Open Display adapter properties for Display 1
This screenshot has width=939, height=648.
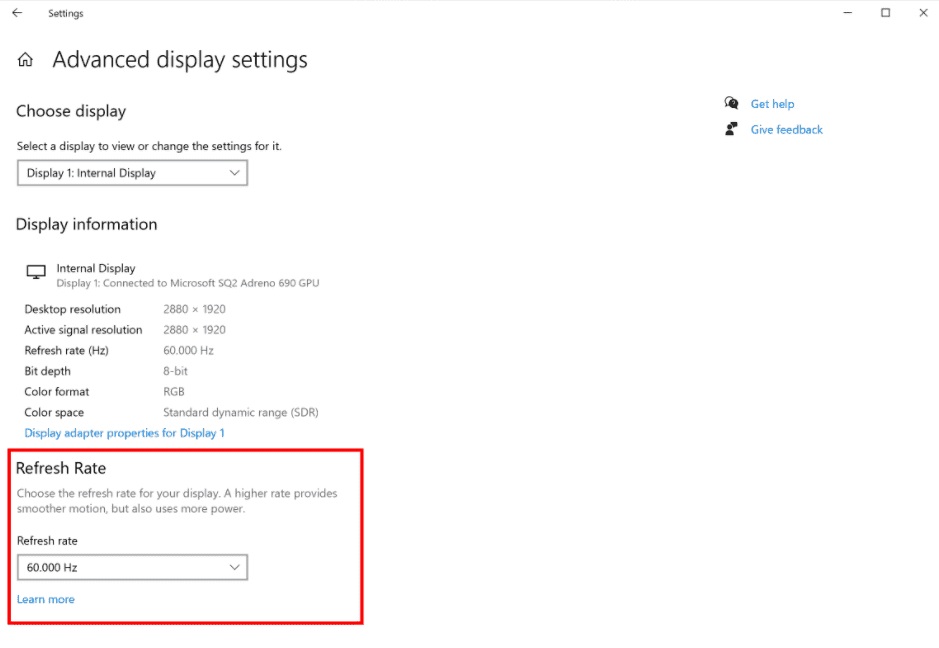(125, 433)
